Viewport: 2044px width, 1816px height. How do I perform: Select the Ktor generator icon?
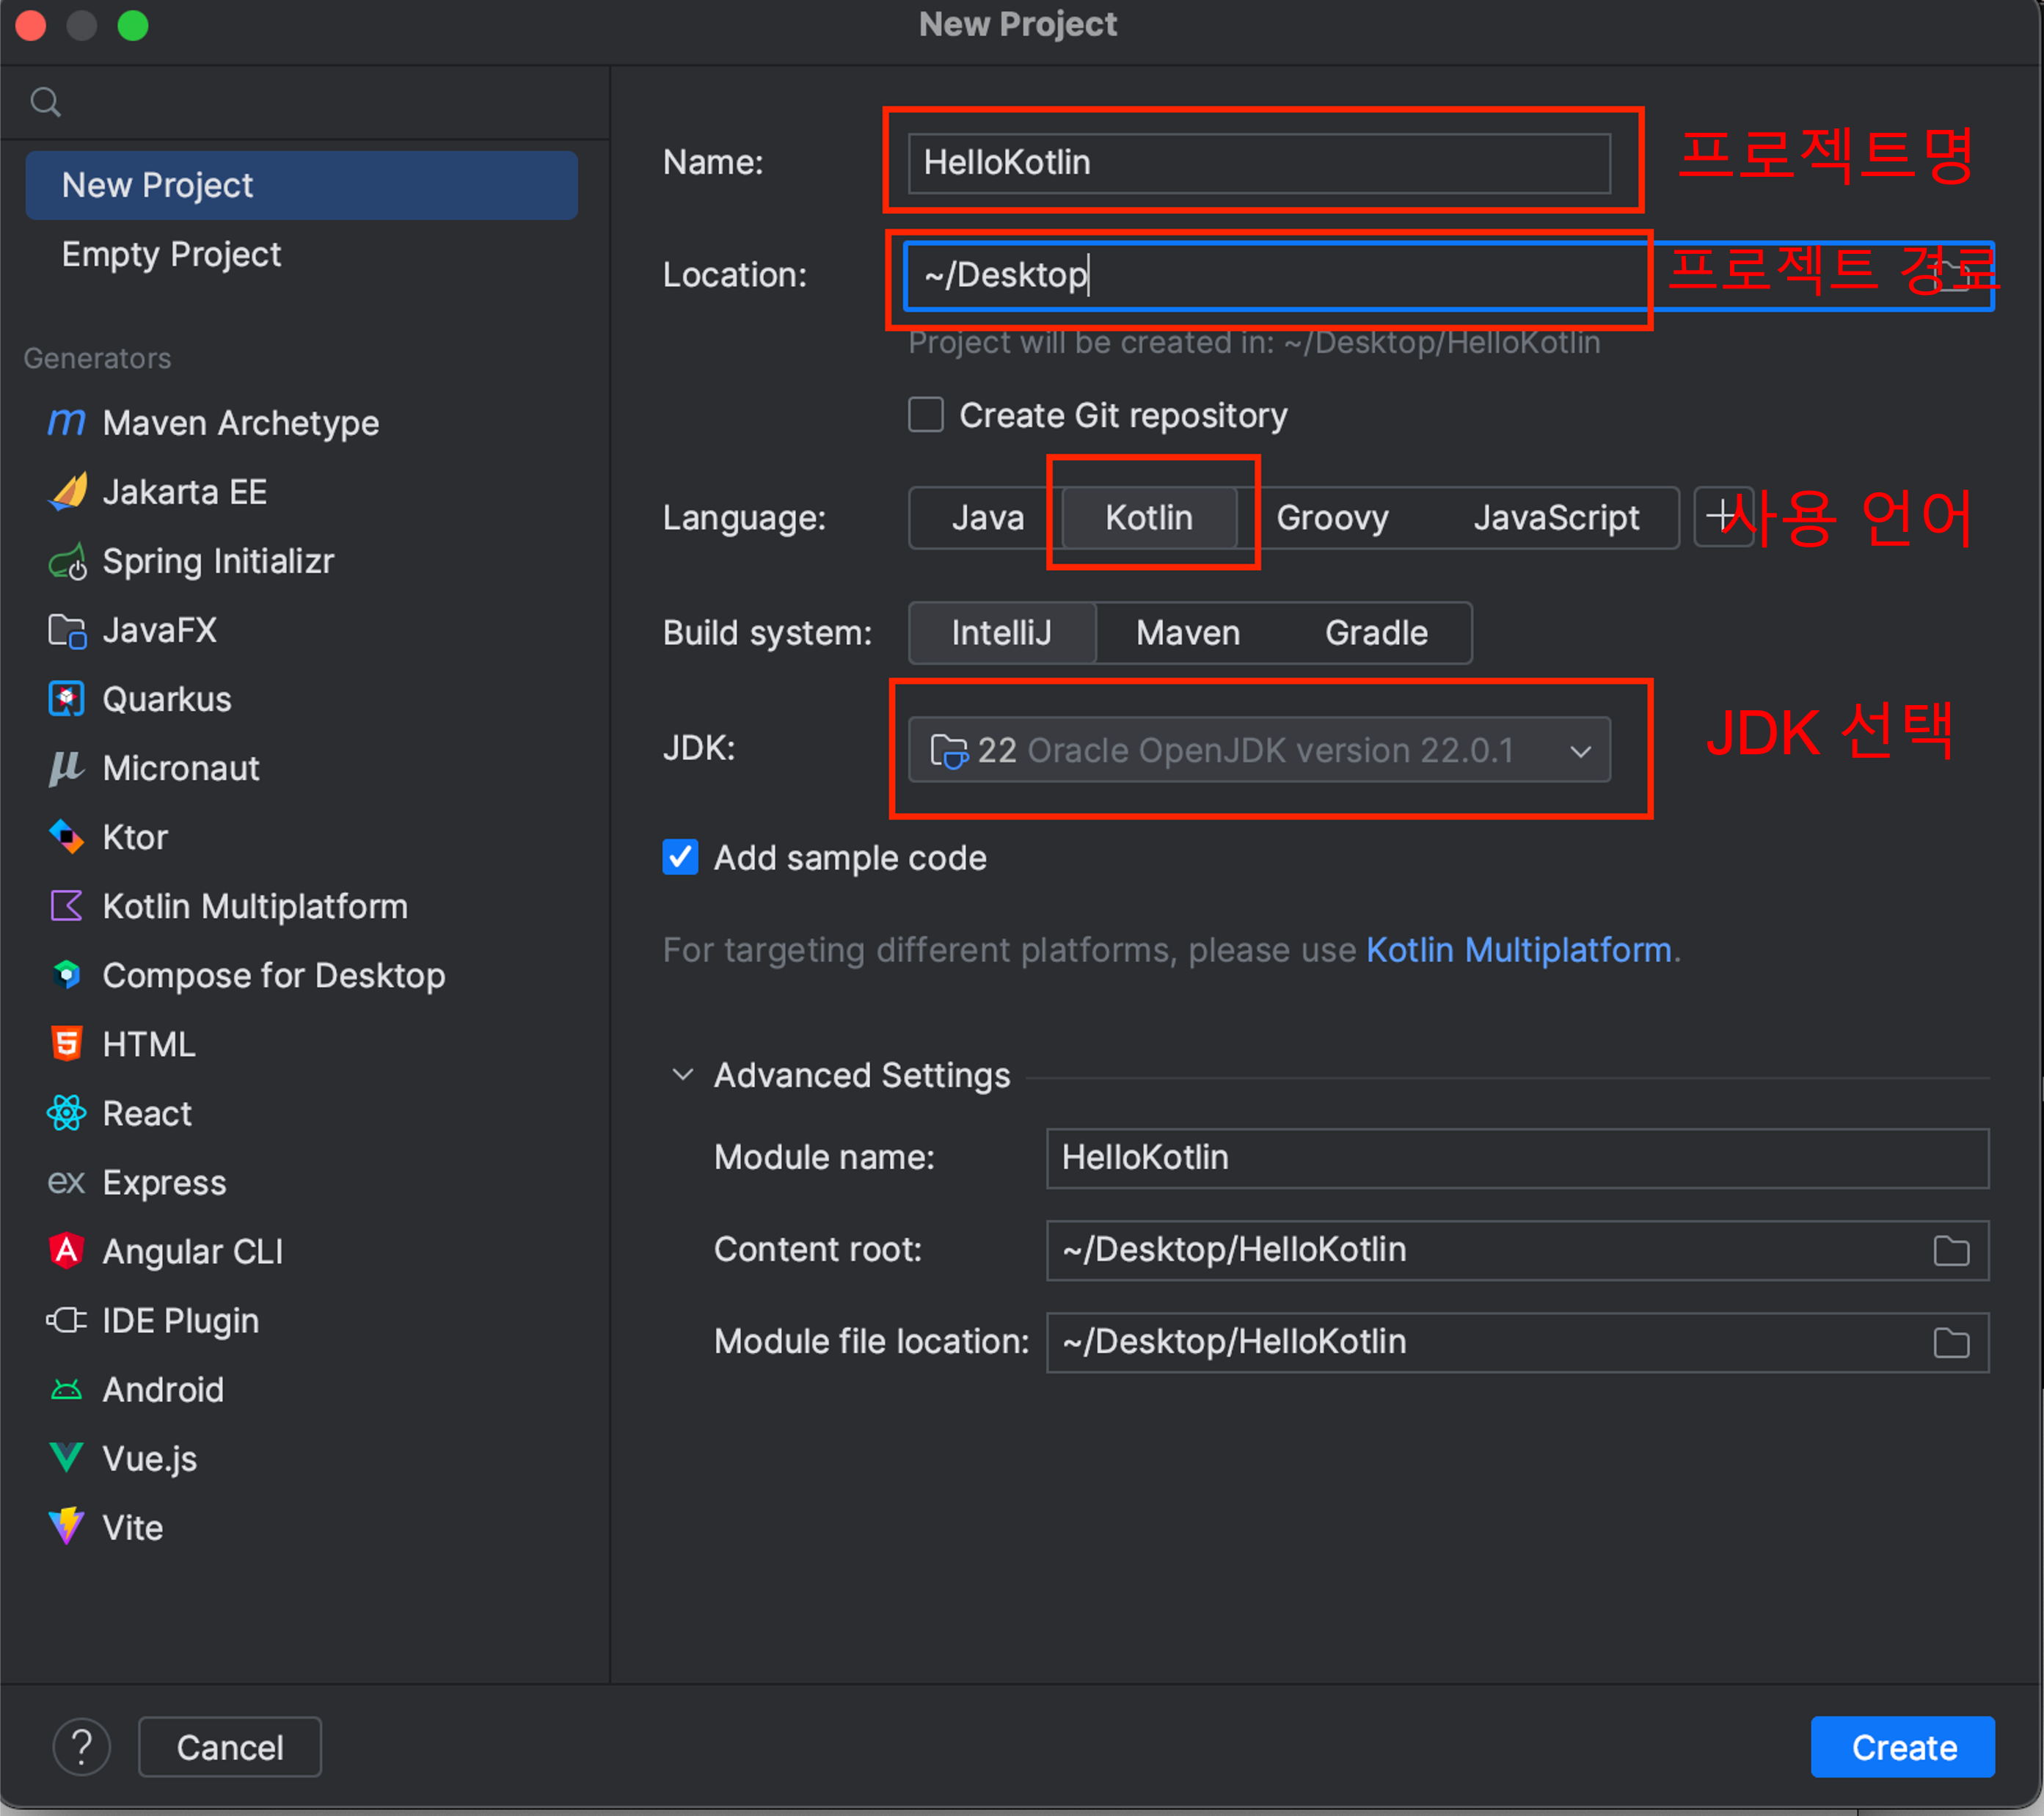click(x=66, y=837)
